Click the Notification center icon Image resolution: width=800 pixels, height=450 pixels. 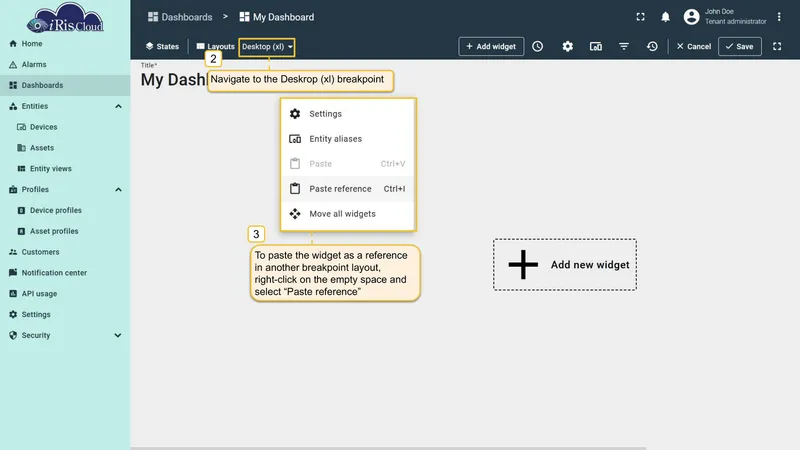(13, 273)
